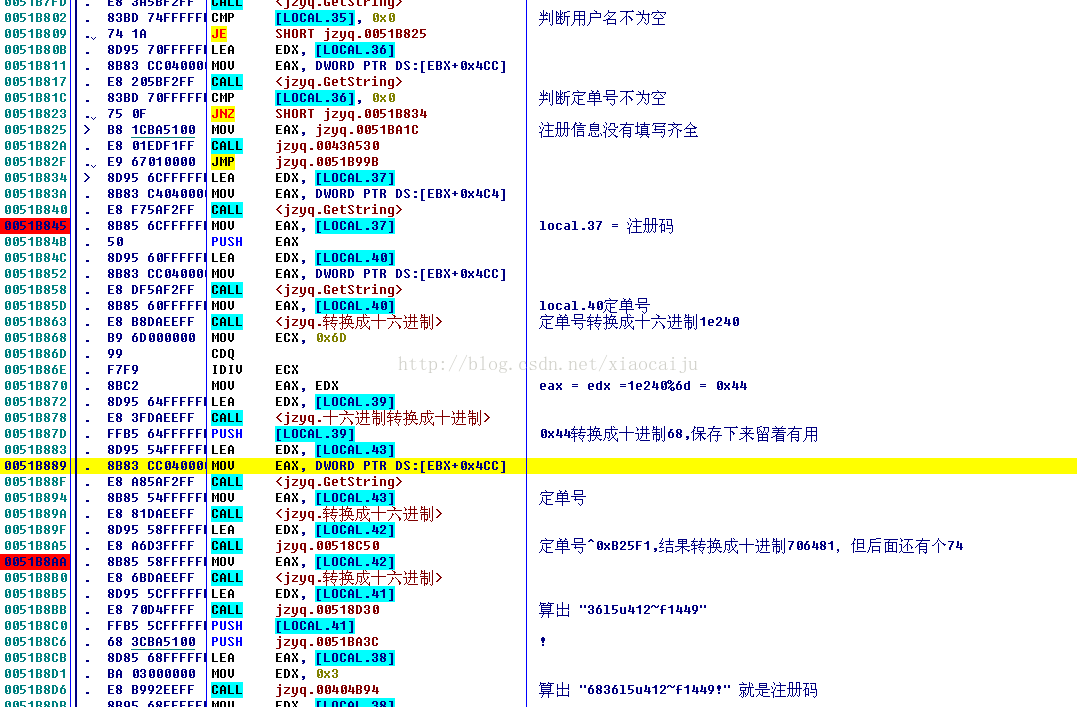Select hex bytes 68 3CBA5100
Image resolution: width=1077 pixels, height=707 pixels.
[151, 642]
